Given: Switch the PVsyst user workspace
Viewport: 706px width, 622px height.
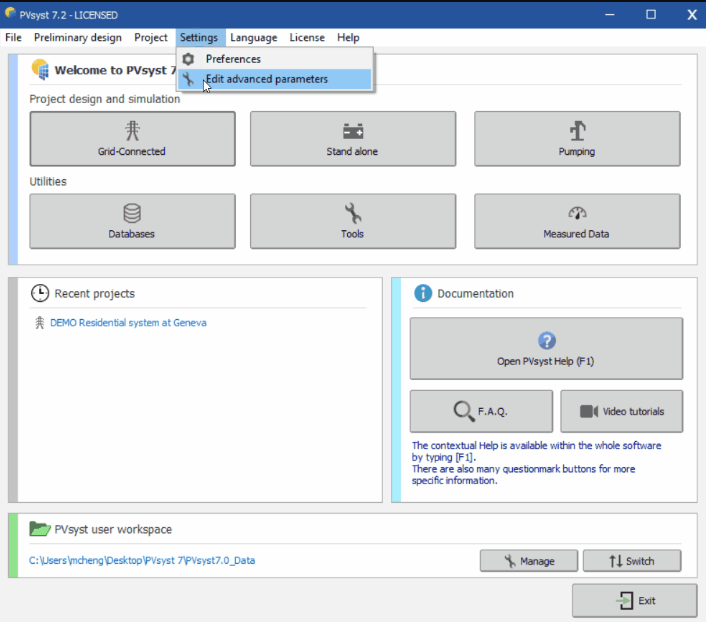Looking at the screenshot, I should [632, 561].
